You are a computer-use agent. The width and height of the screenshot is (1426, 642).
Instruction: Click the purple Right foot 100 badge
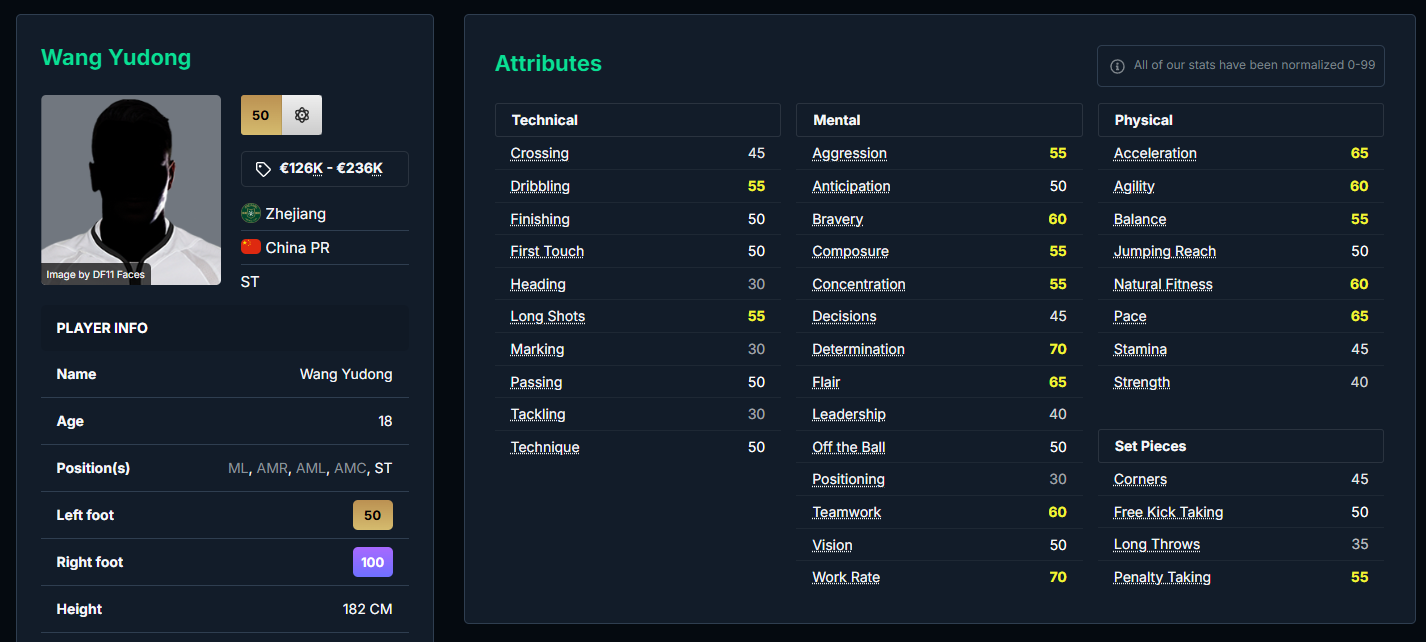tap(372, 562)
